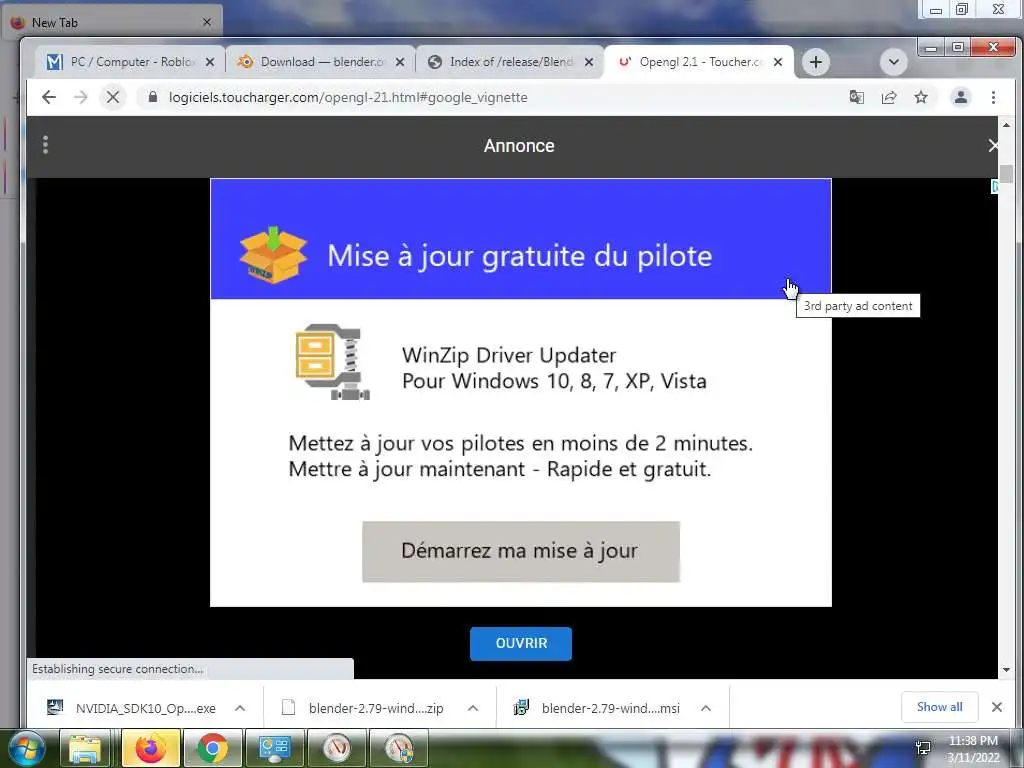Click the padlock site security icon
This screenshot has width=1024, height=768.
click(x=153, y=97)
